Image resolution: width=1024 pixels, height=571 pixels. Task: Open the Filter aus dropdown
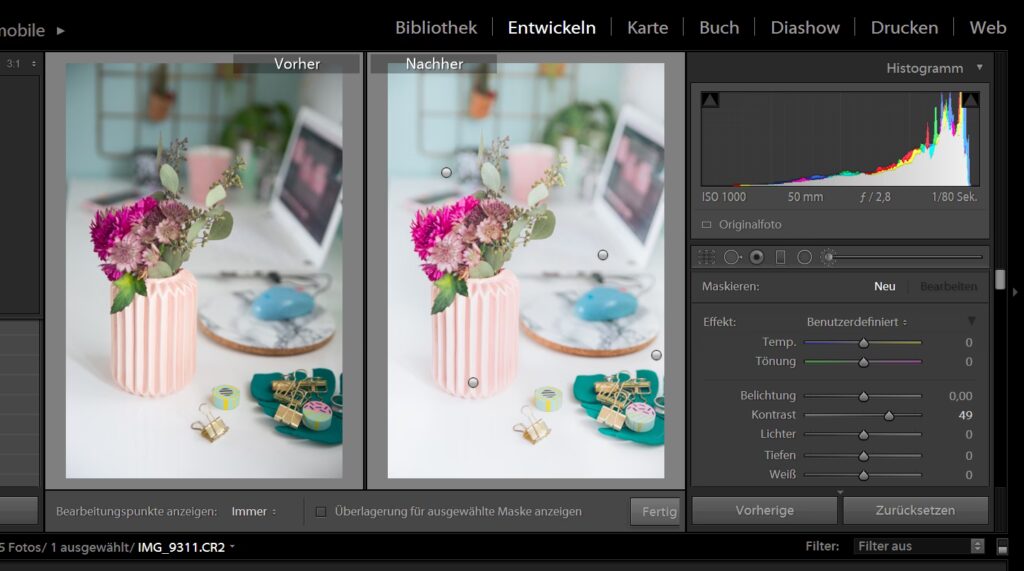tap(920, 546)
